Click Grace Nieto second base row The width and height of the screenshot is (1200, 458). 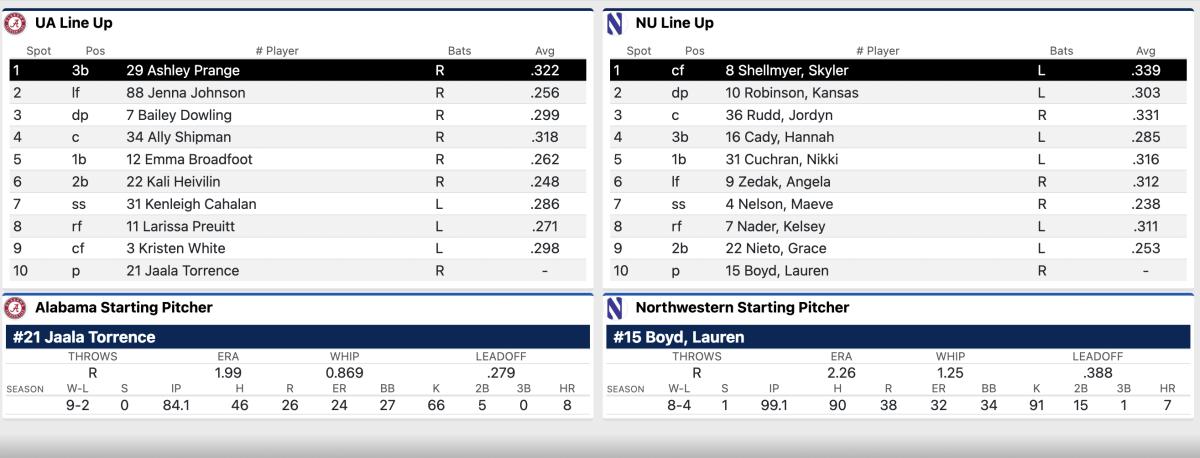[x=899, y=248]
